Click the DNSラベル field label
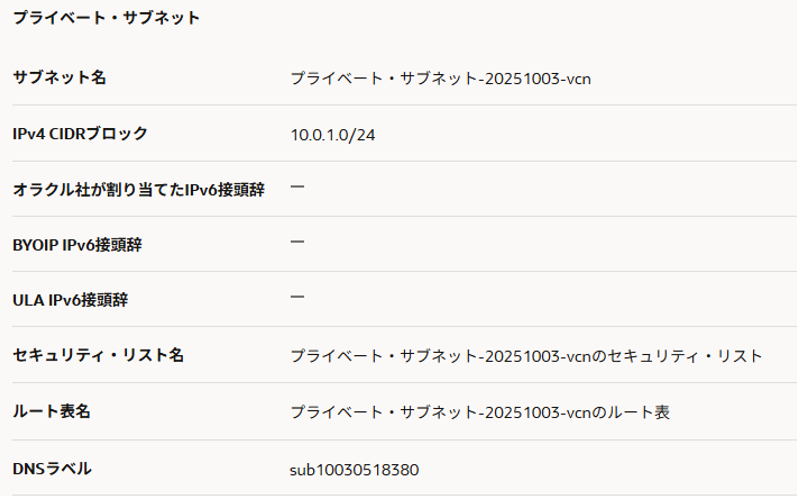797x496 pixels. coord(52,467)
